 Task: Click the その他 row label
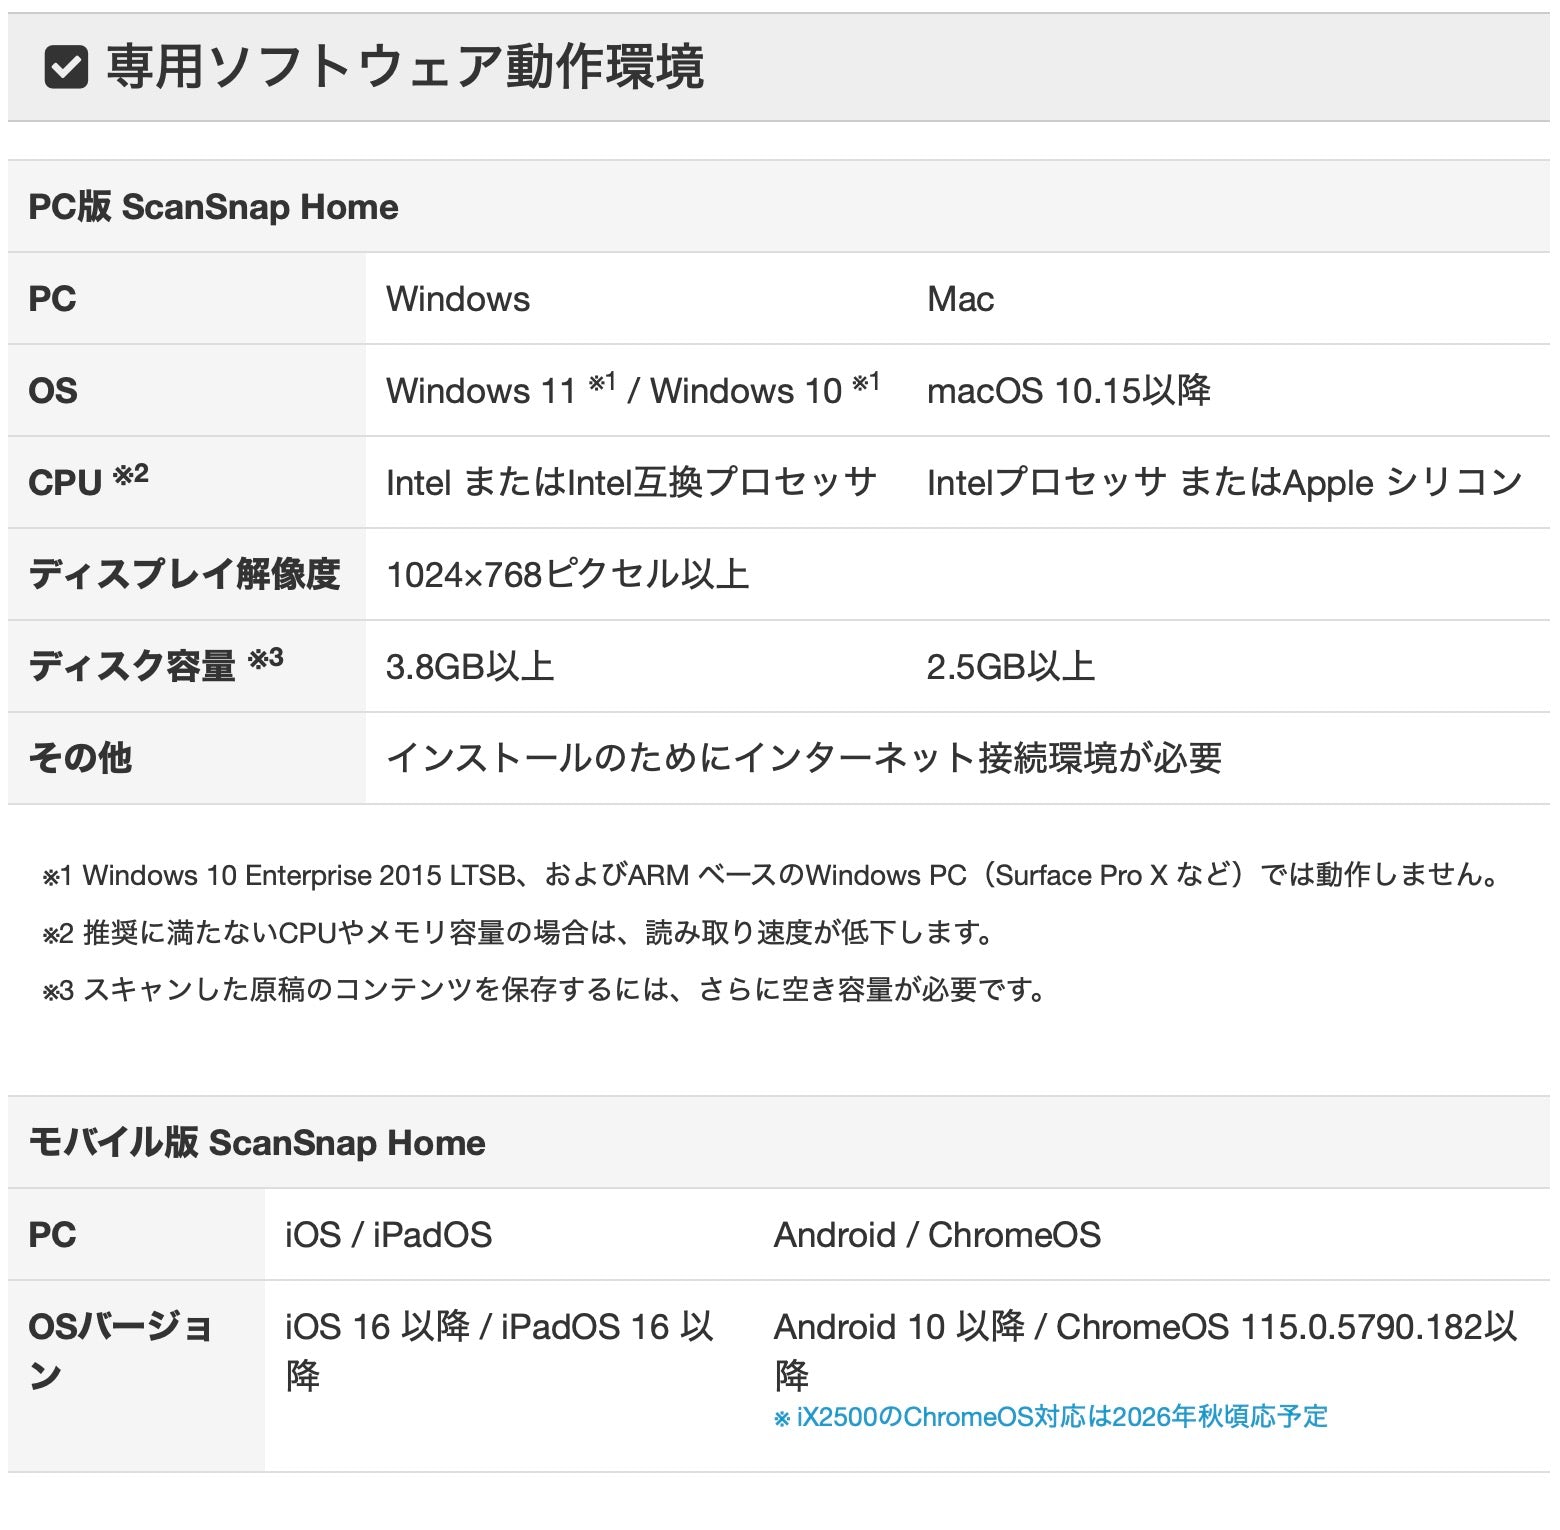tap(187, 758)
